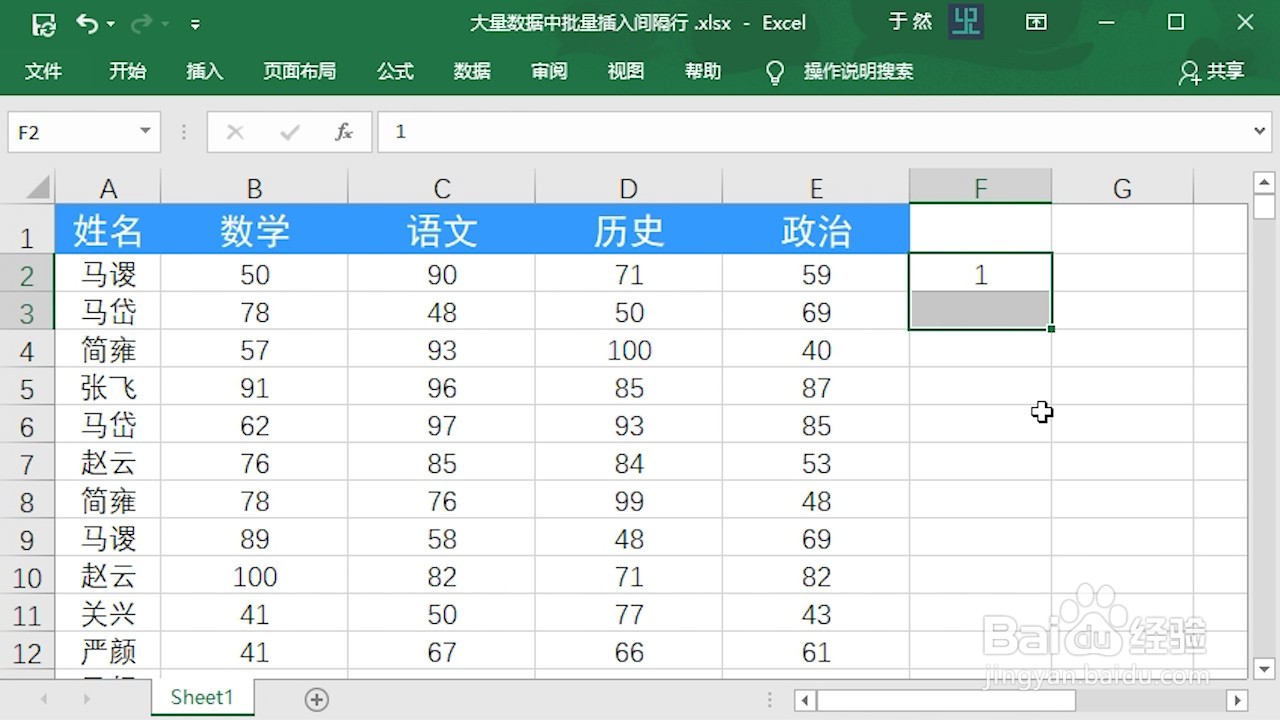Click the 政治 header cell

[816, 230]
